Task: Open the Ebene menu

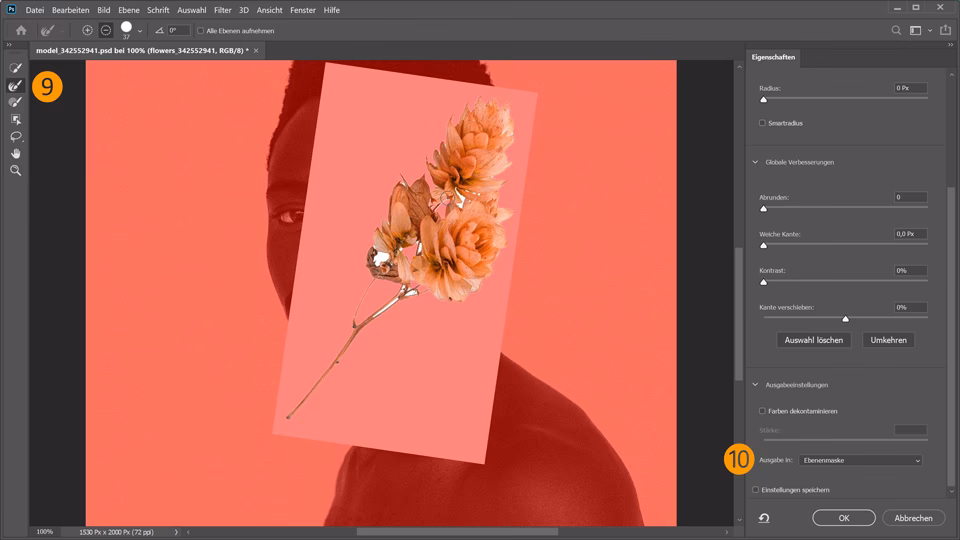Action: (129, 10)
